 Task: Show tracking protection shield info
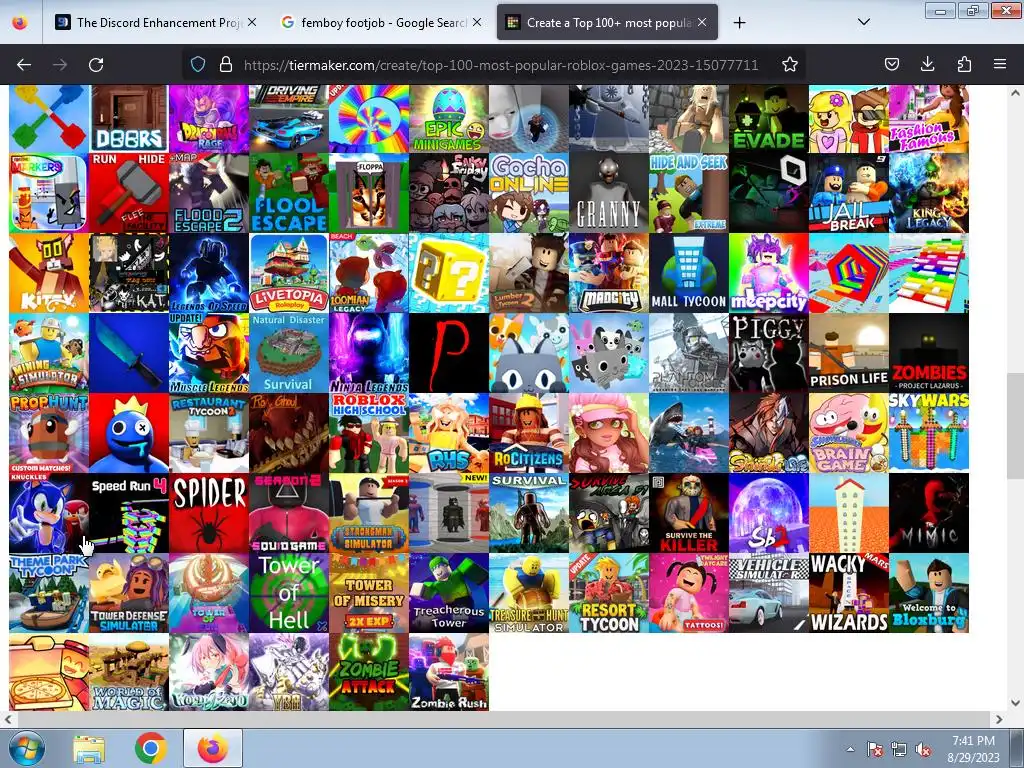(198, 65)
